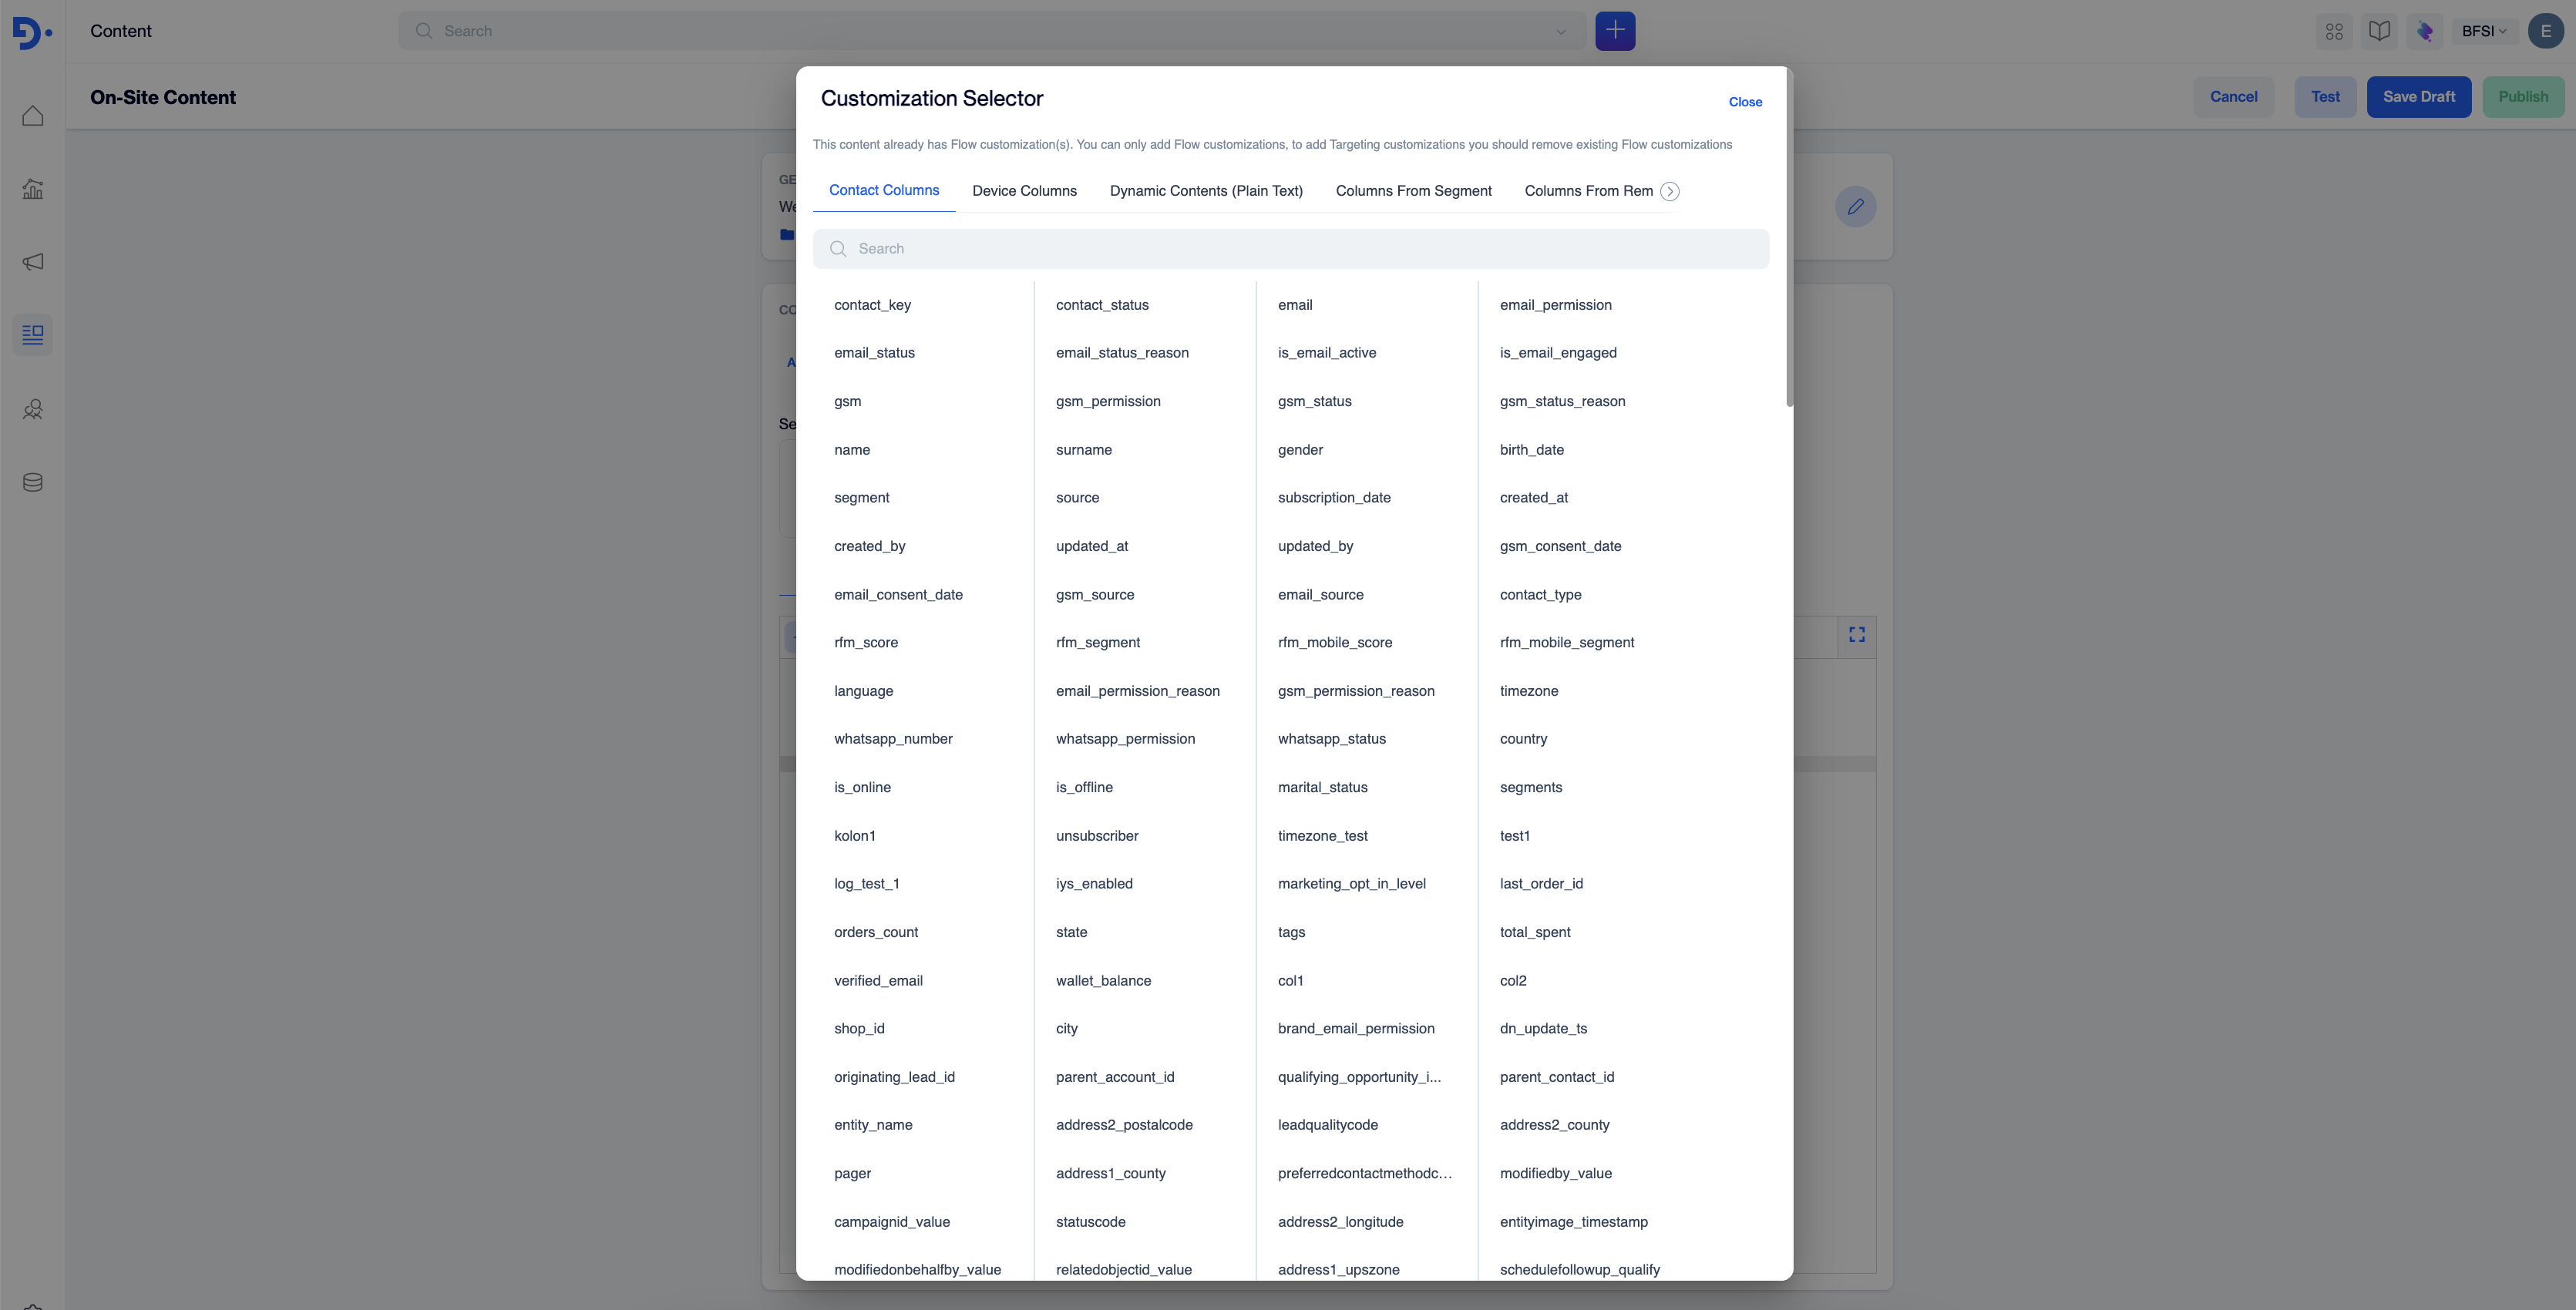Select the contact_key column

[x=872, y=305]
